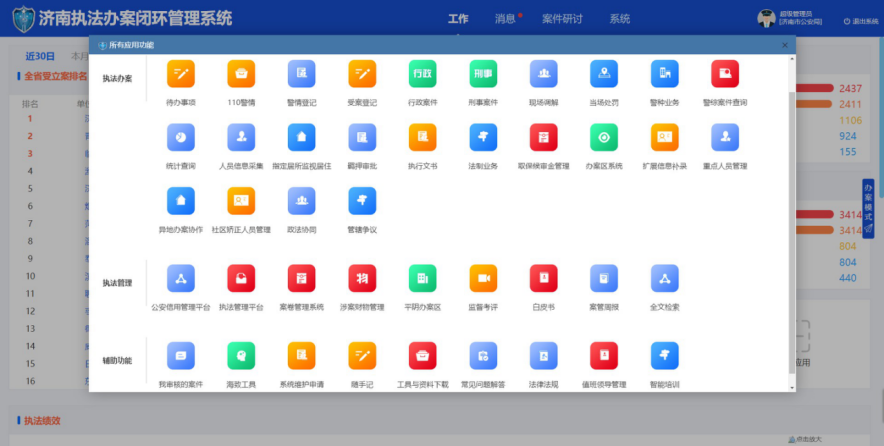This screenshot has height=446, width=884.
Task: Close the 所有应用功能 dialog
Action: [x=785, y=45]
